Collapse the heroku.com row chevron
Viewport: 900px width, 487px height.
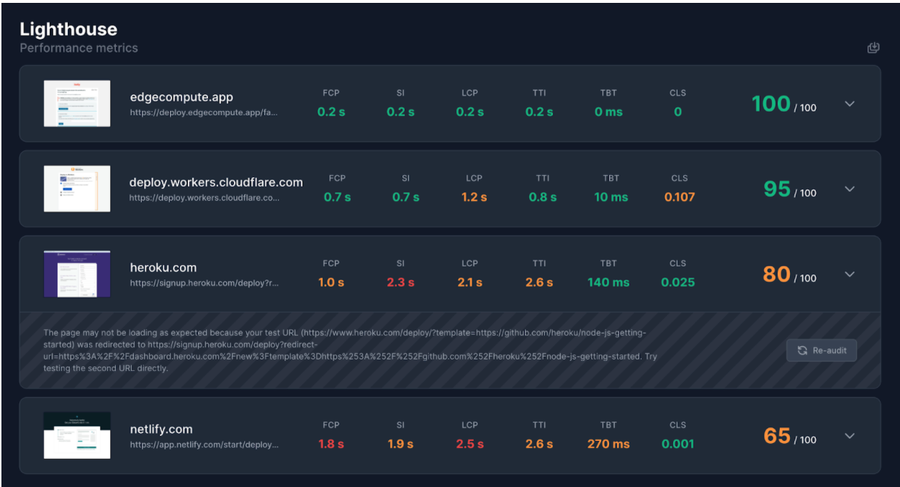coord(849,275)
